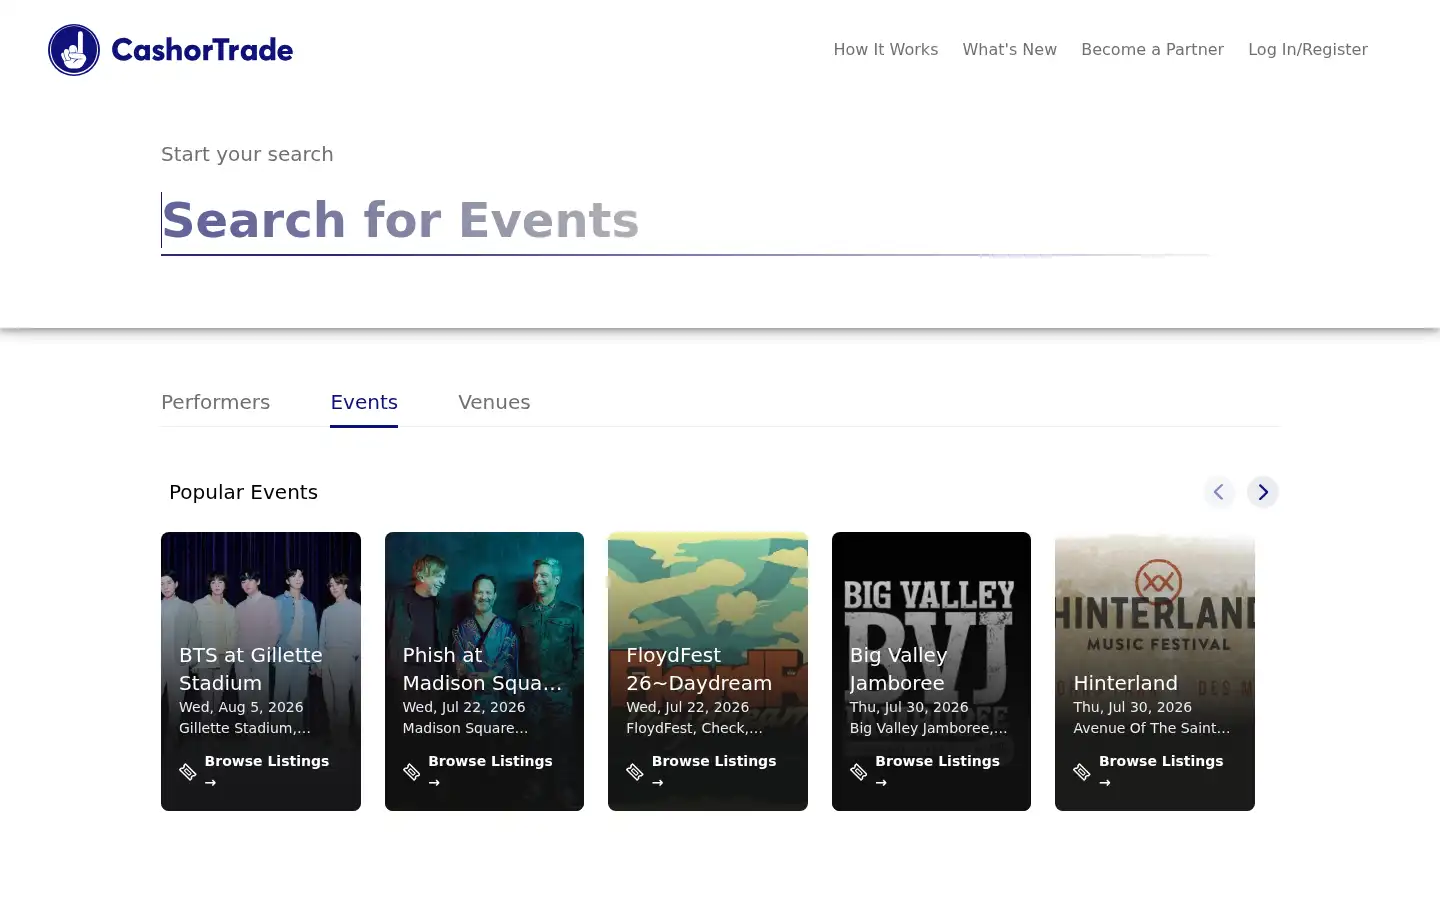This screenshot has height=900, width=1440.
Task: Click ticket icon on FloydFest card
Action: point(635,771)
